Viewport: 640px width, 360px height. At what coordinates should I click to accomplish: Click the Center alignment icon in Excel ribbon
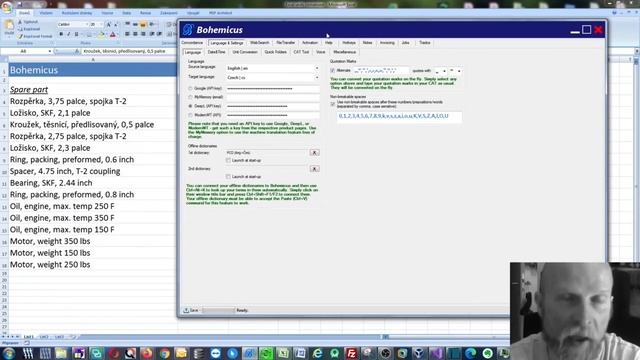pyautogui.click(x=135, y=34)
